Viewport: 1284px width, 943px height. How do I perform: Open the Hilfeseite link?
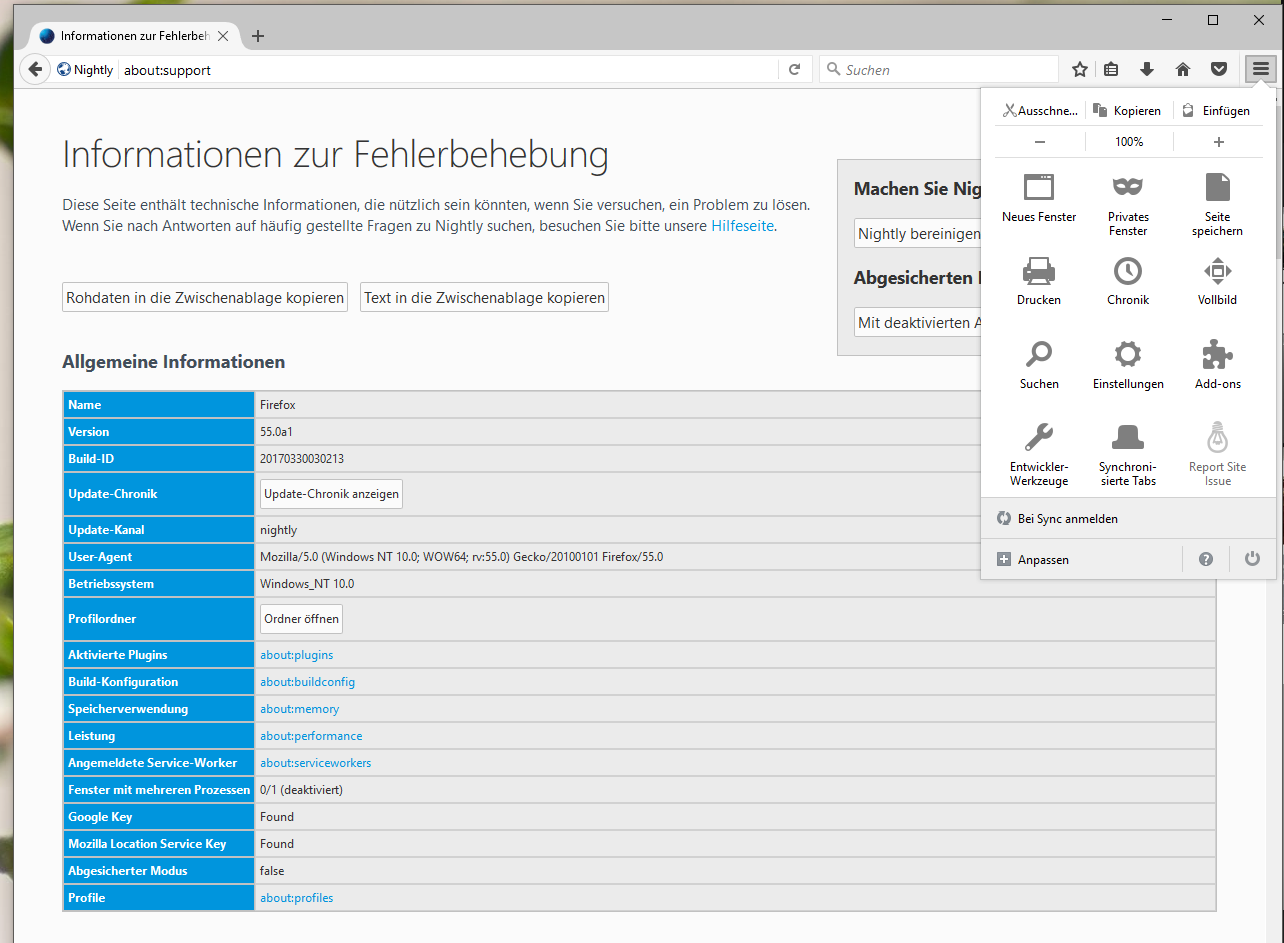(x=742, y=226)
